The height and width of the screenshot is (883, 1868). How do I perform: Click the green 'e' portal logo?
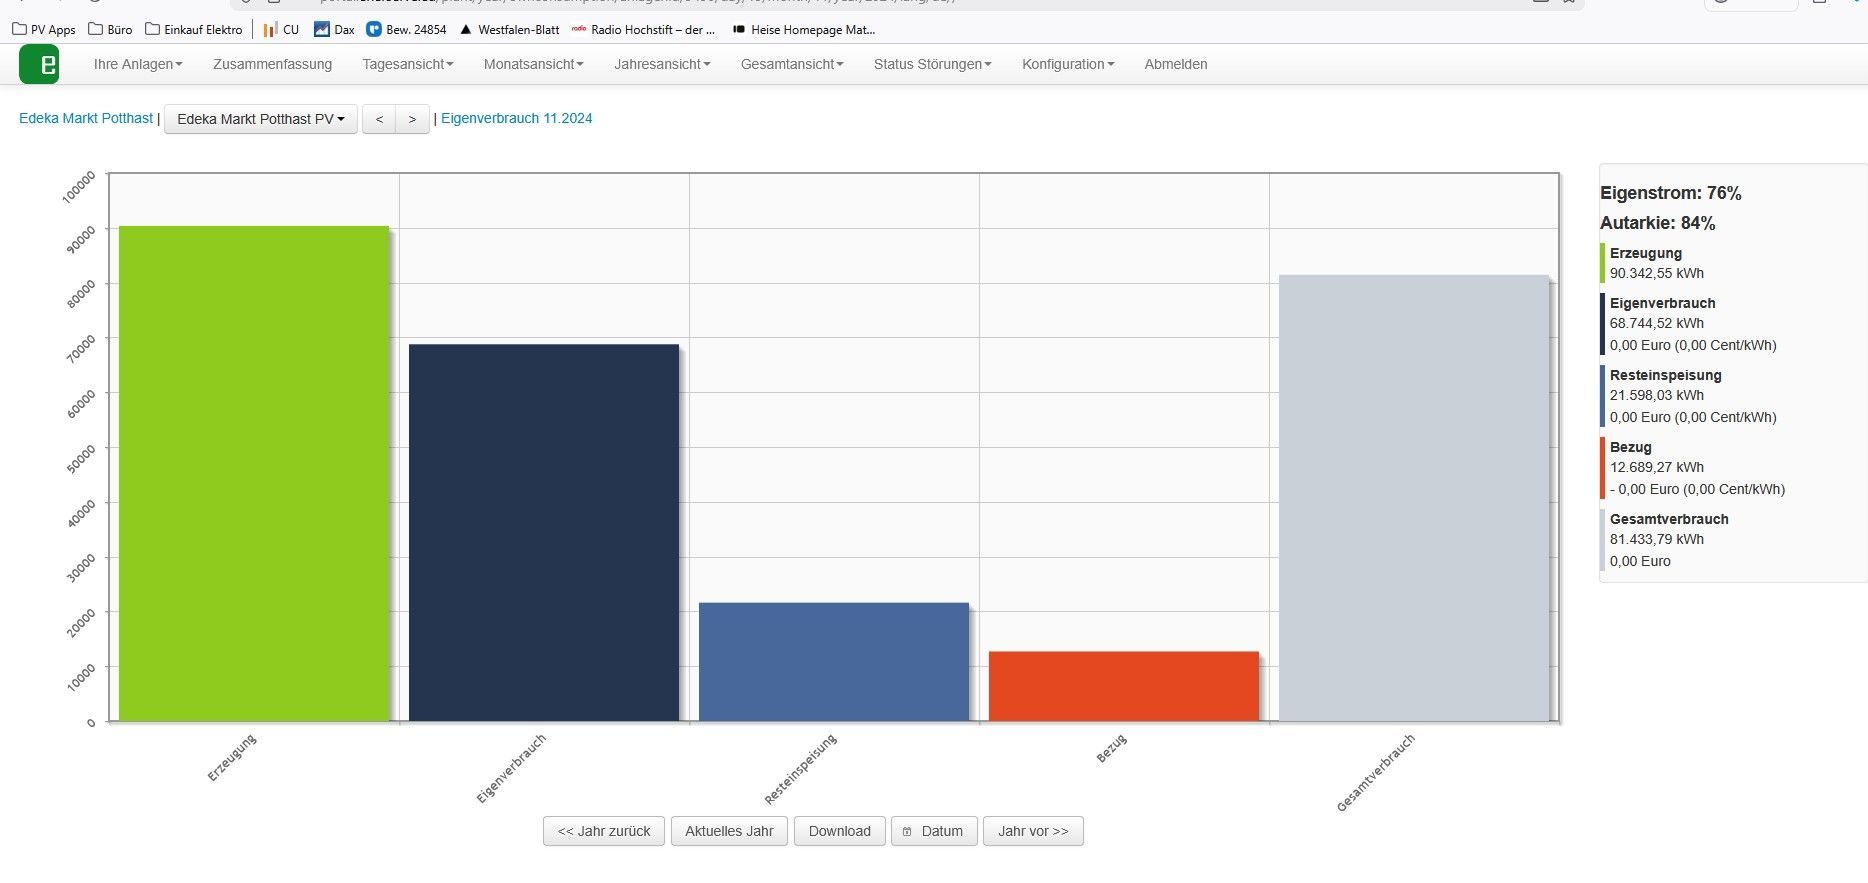(39, 65)
